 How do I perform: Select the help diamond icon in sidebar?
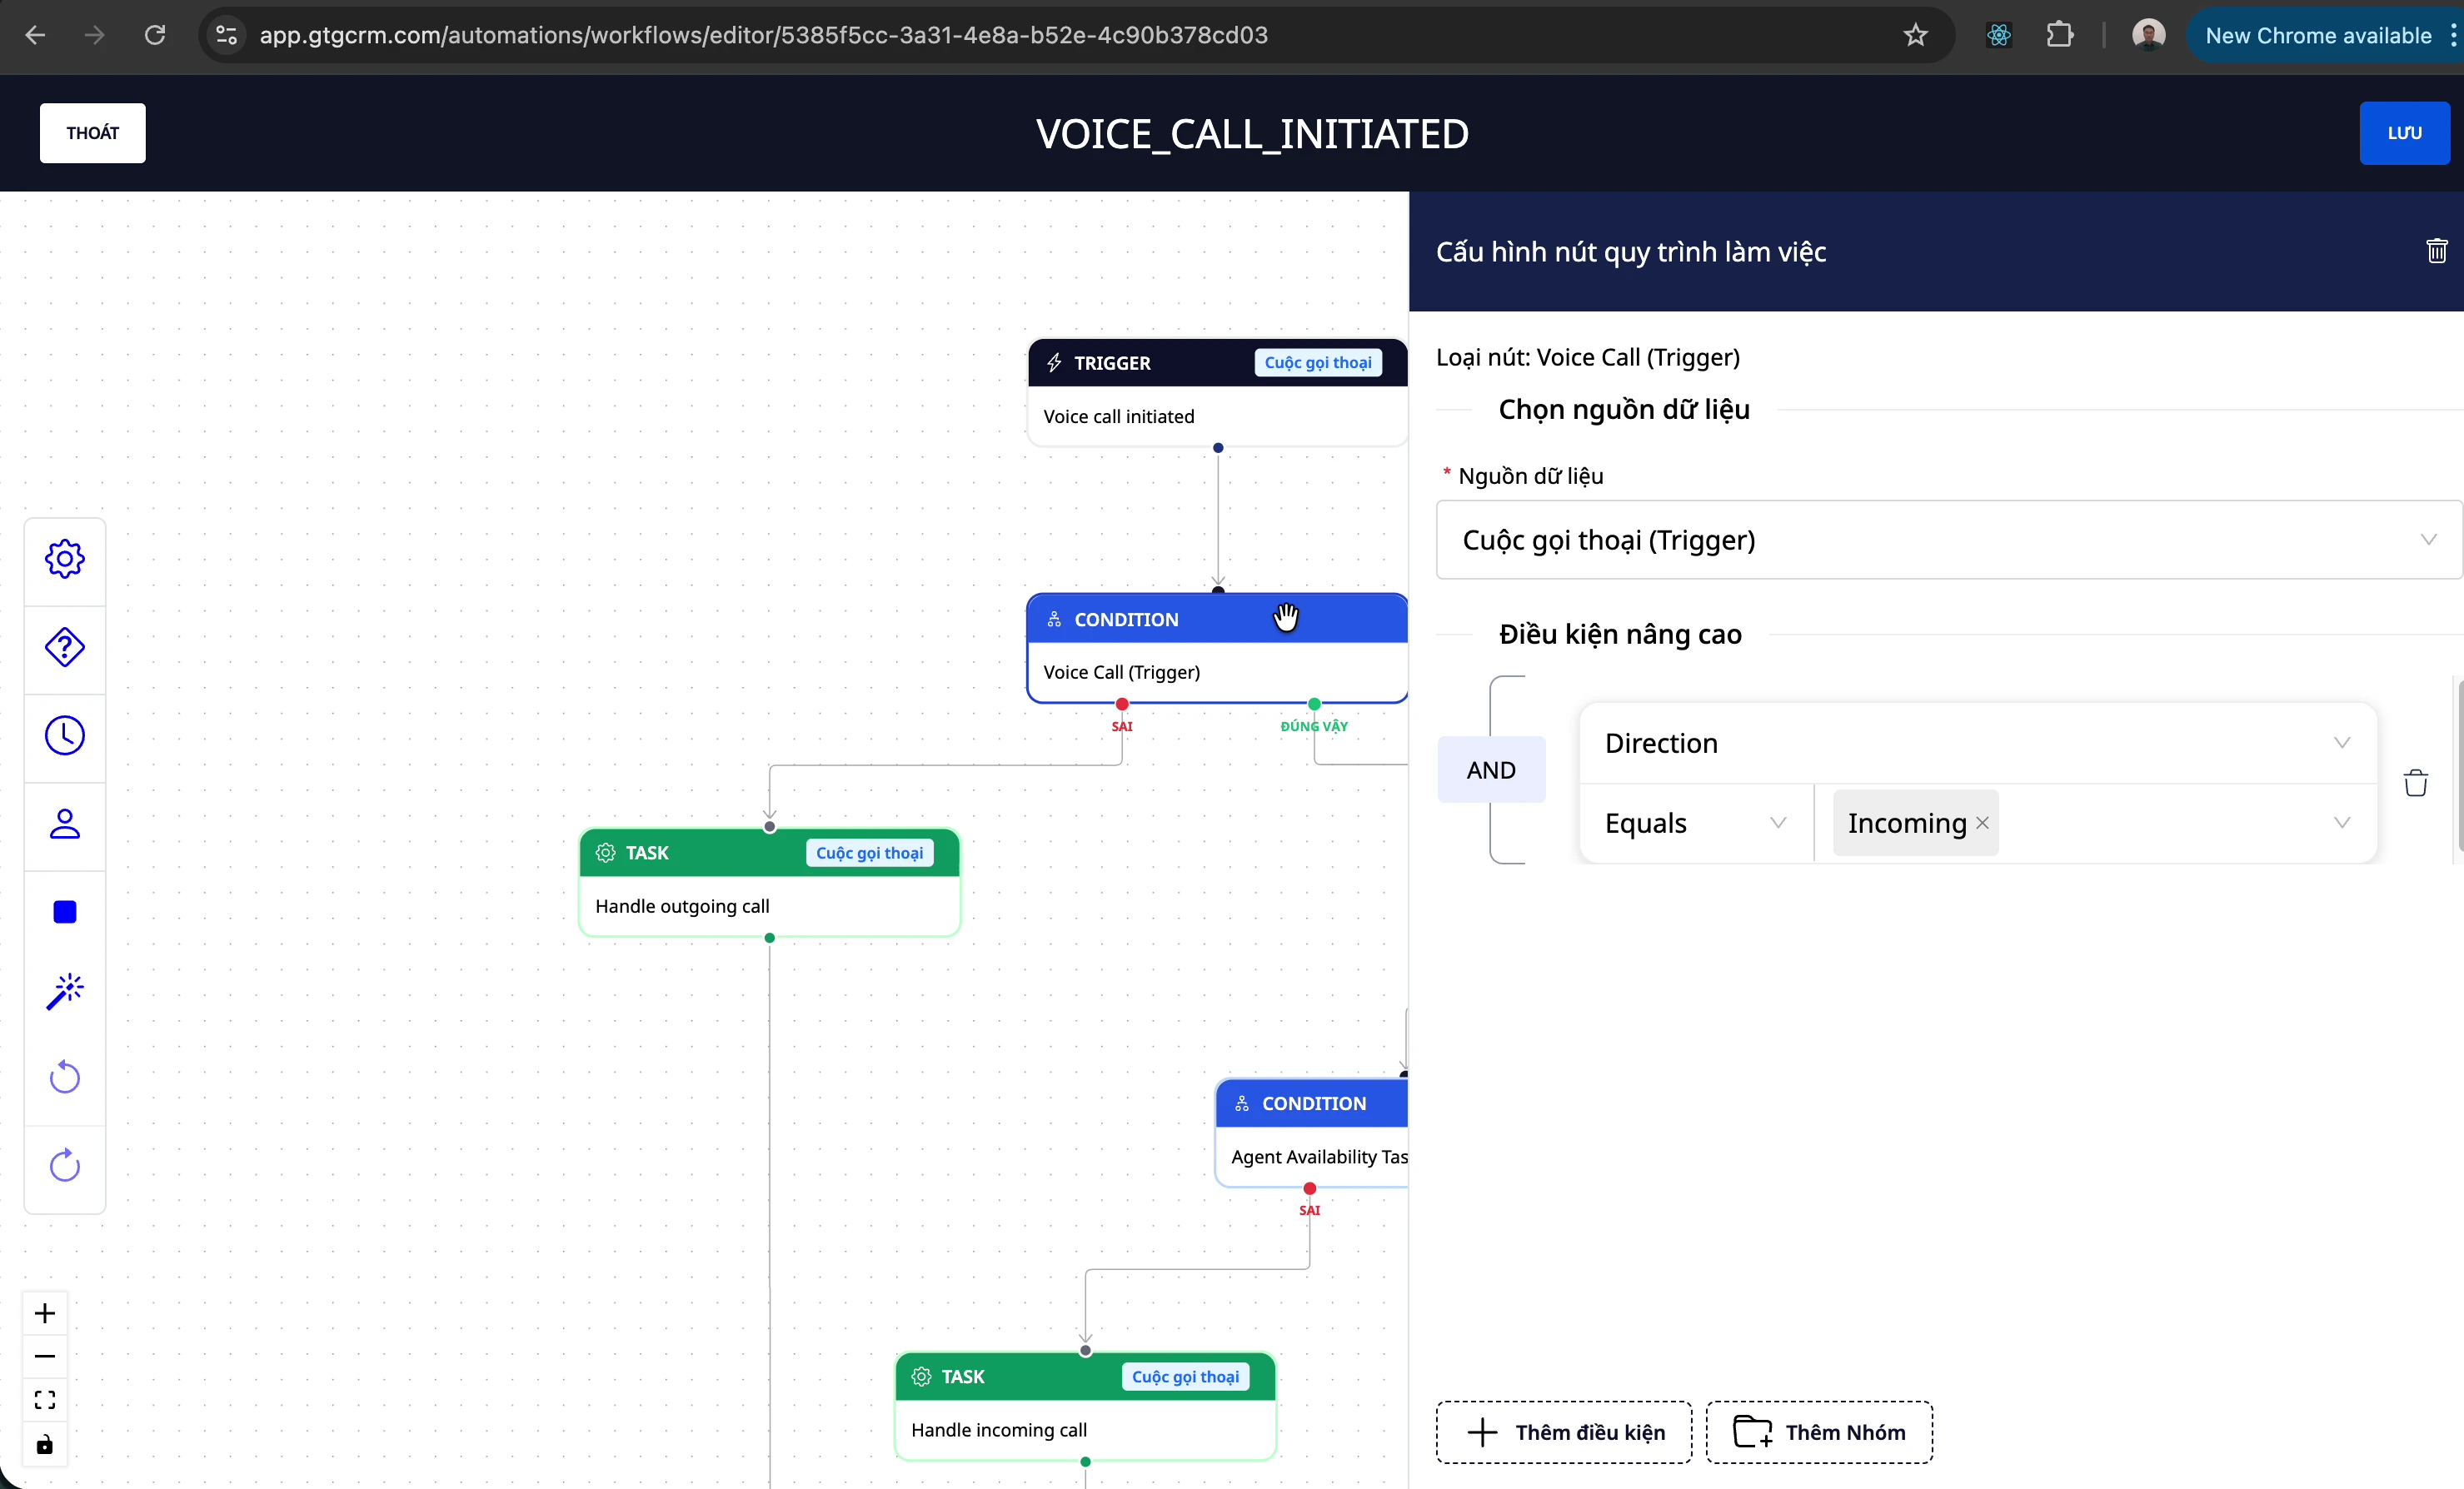[x=65, y=647]
